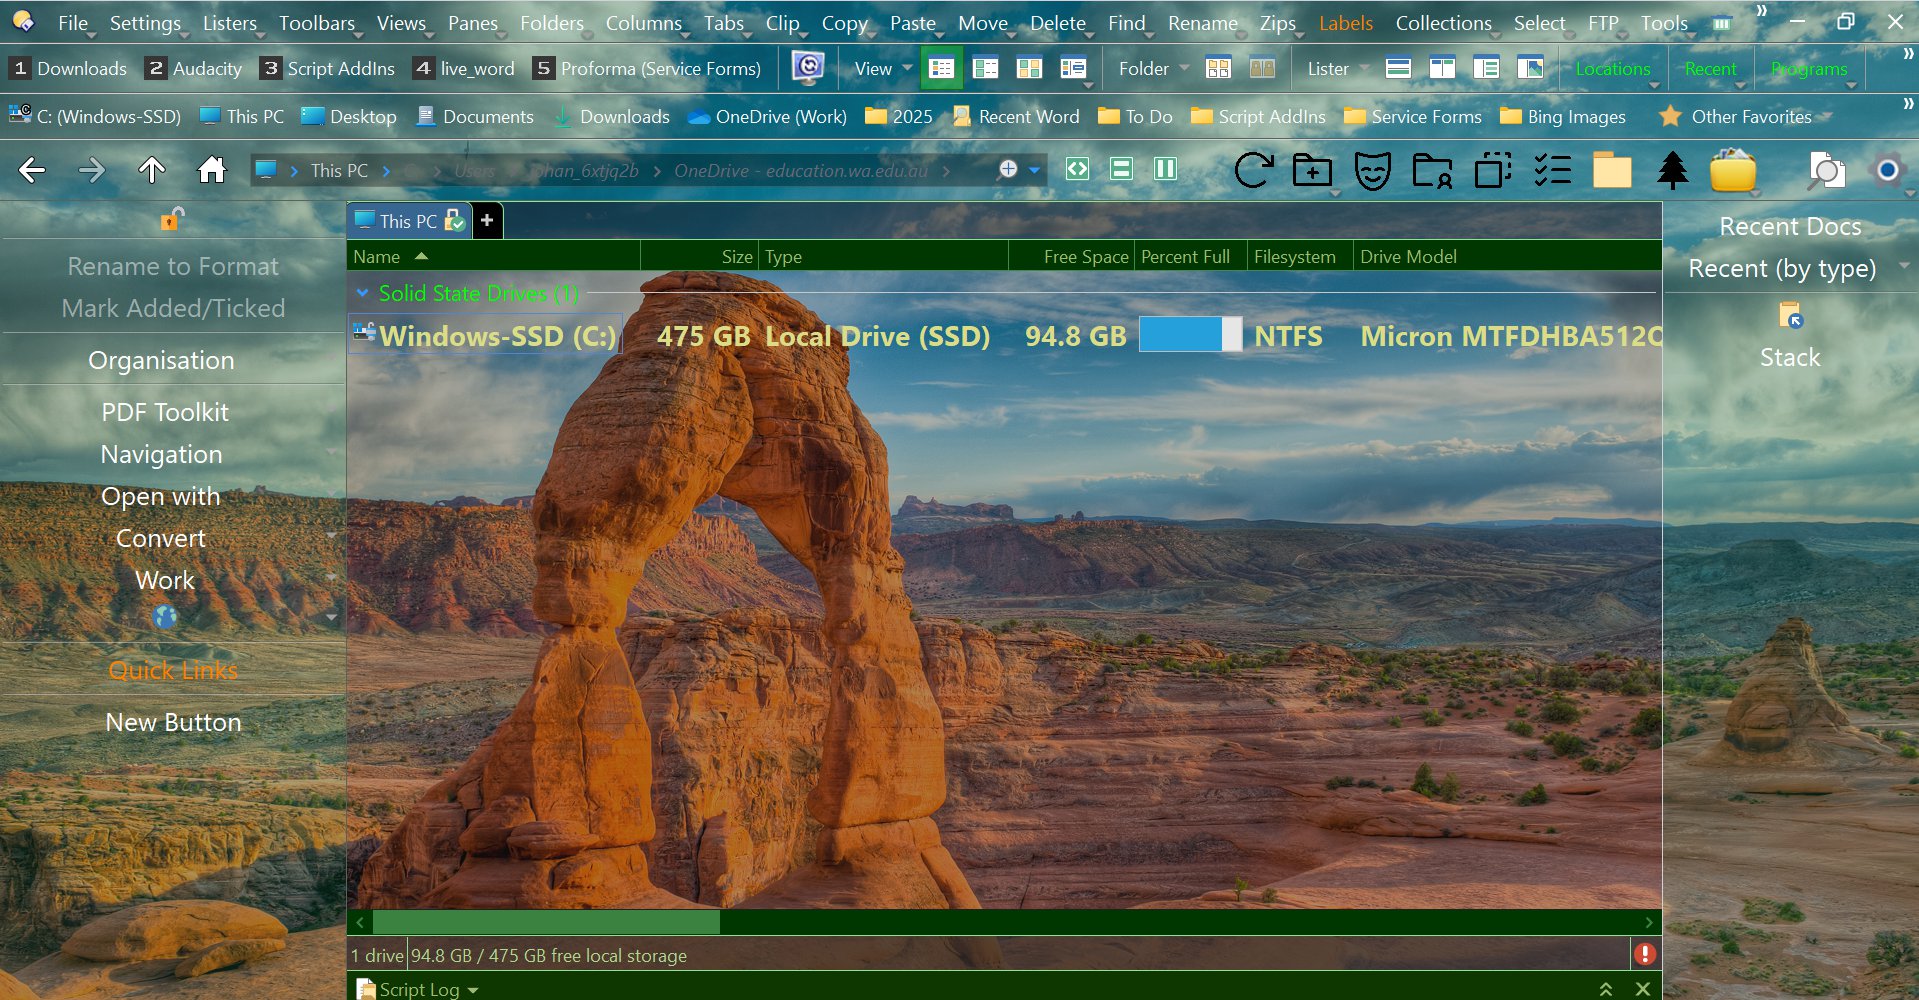
Task: Open the Script Log dropdown
Action: tap(473, 989)
